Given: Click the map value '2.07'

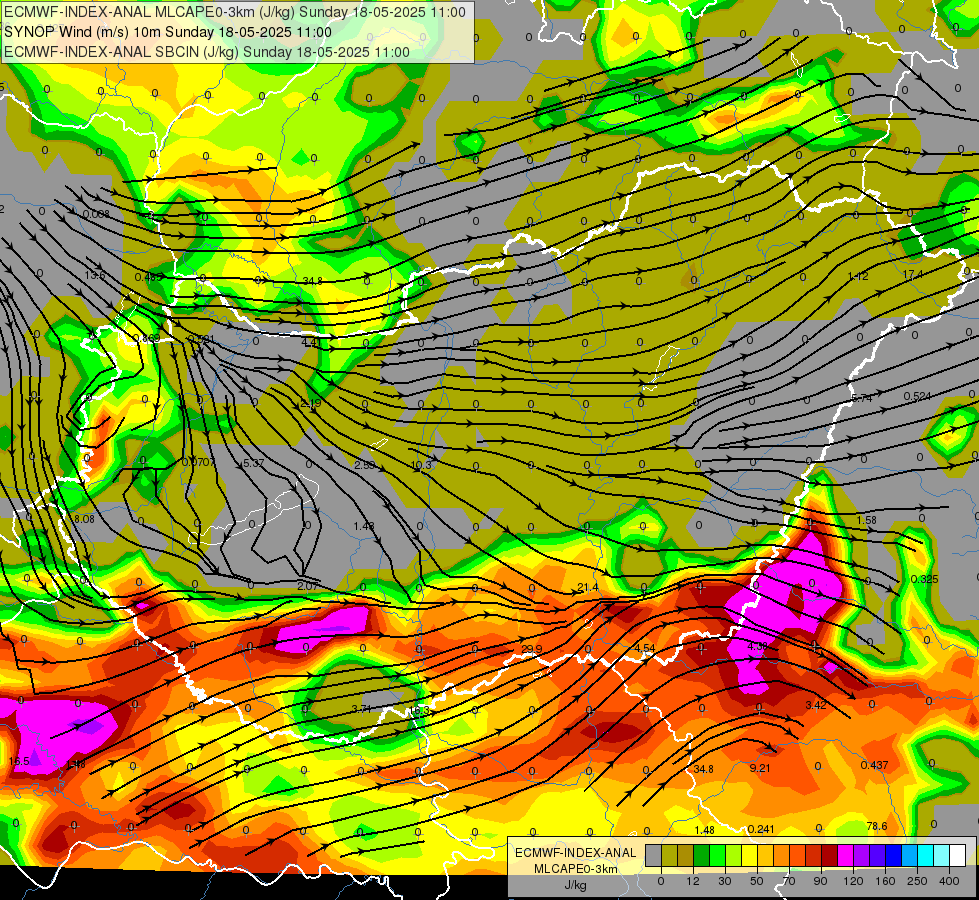Looking at the screenshot, I should [308, 586].
